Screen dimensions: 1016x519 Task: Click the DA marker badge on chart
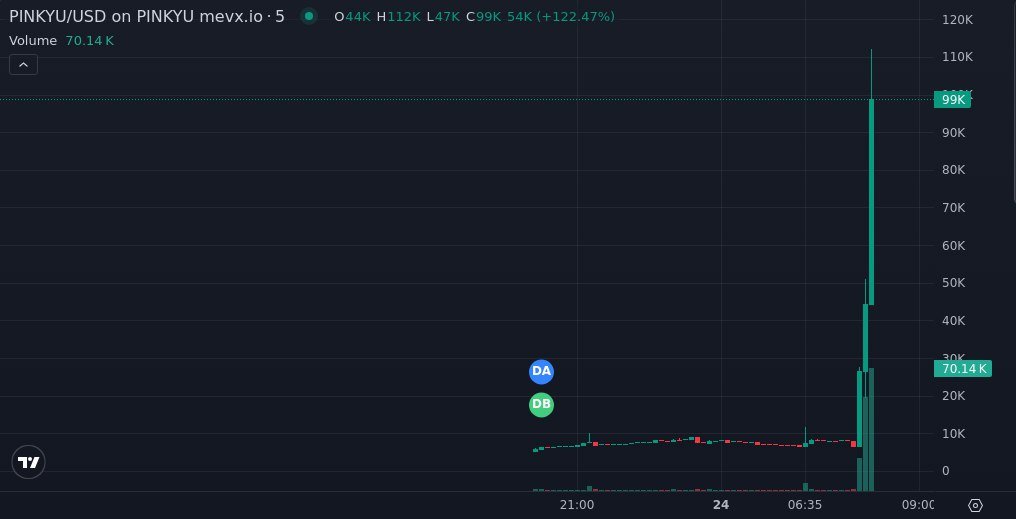[x=541, y=372]
